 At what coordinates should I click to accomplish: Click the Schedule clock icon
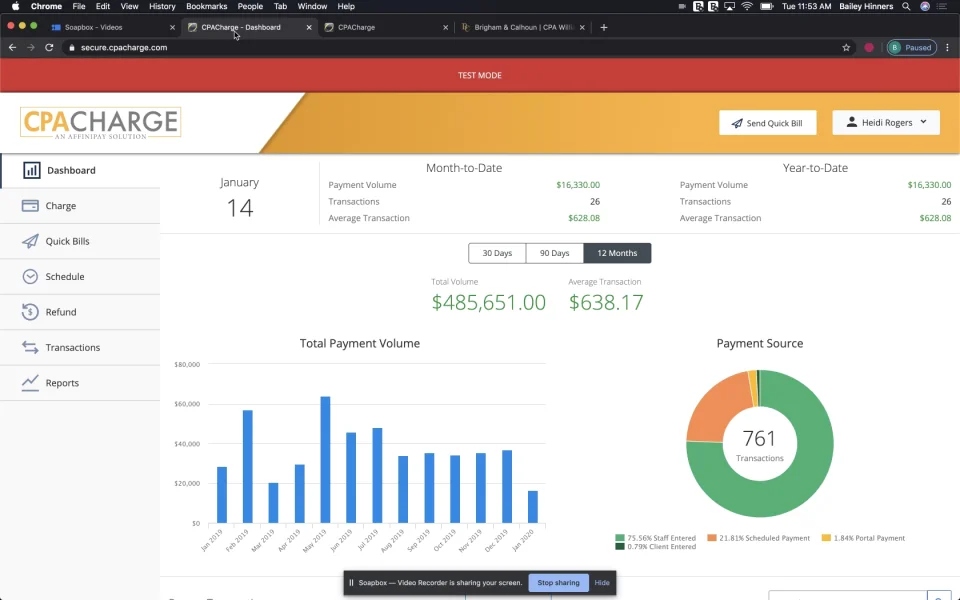(30, 277)
